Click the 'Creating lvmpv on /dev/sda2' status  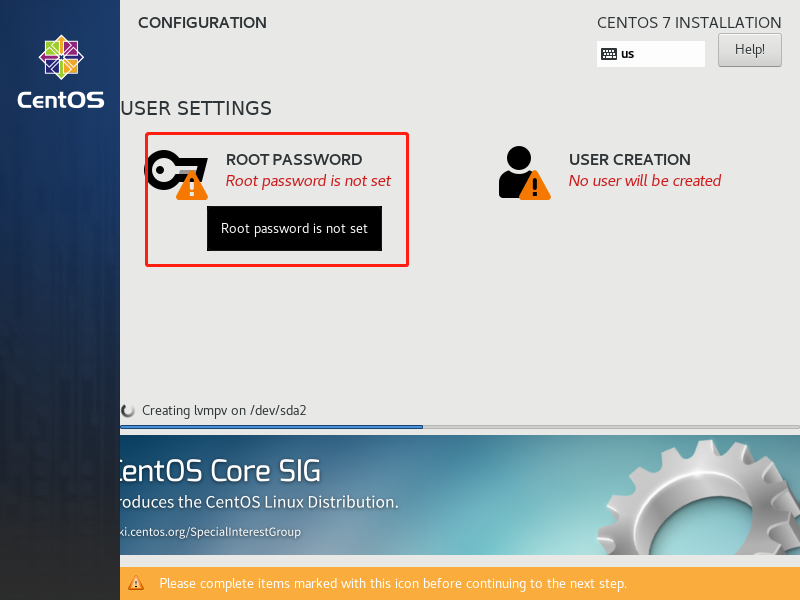click(x=224, y=411)
